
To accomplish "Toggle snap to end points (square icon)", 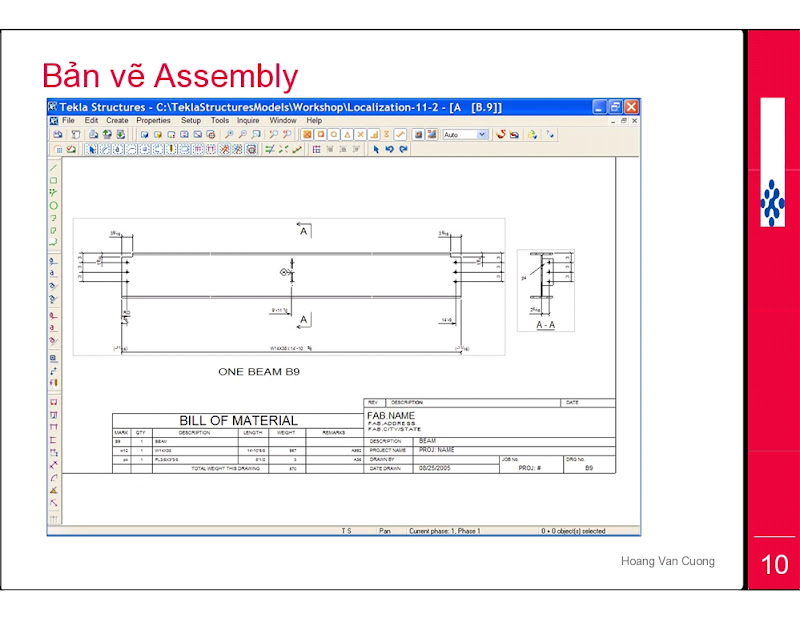I will (320, 135).
